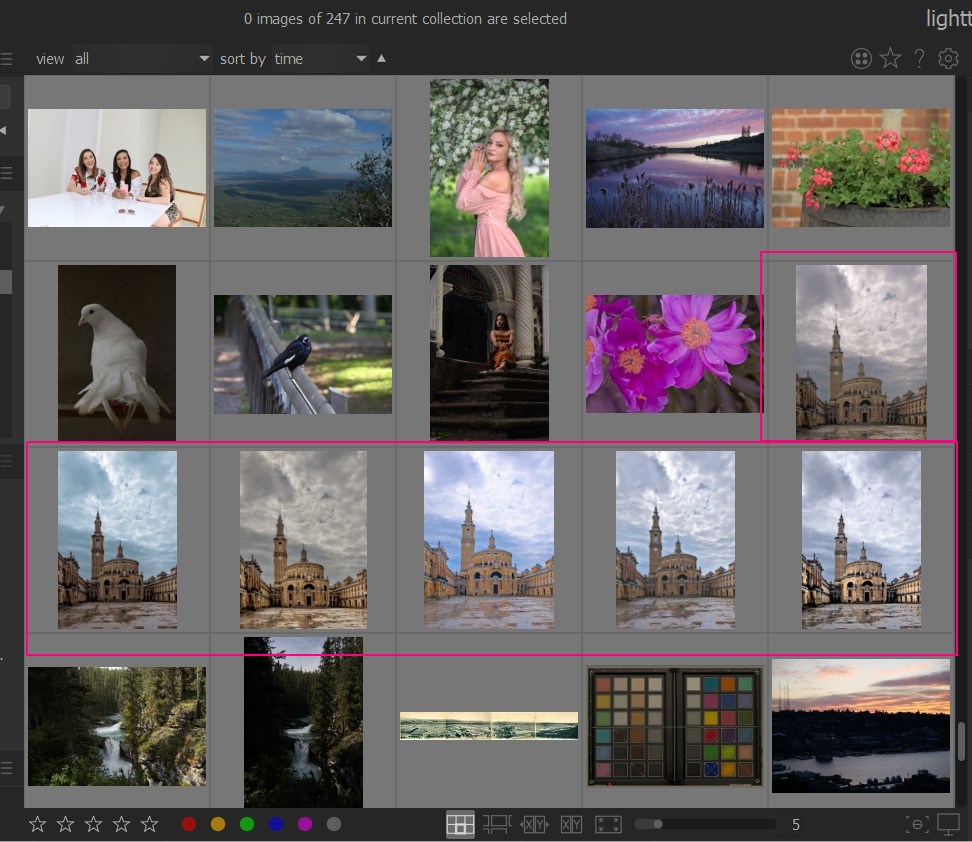This screenshot has width=972, height=842.
Task: Apply a four-star rating
Action: coord(122,824)
